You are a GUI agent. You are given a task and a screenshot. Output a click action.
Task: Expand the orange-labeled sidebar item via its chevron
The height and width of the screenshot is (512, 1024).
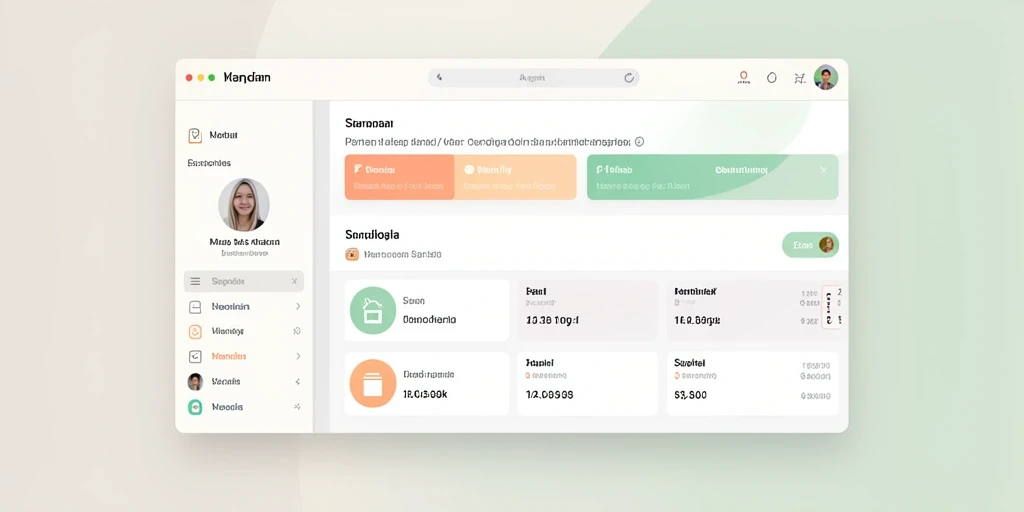click(x=298, y=357)
